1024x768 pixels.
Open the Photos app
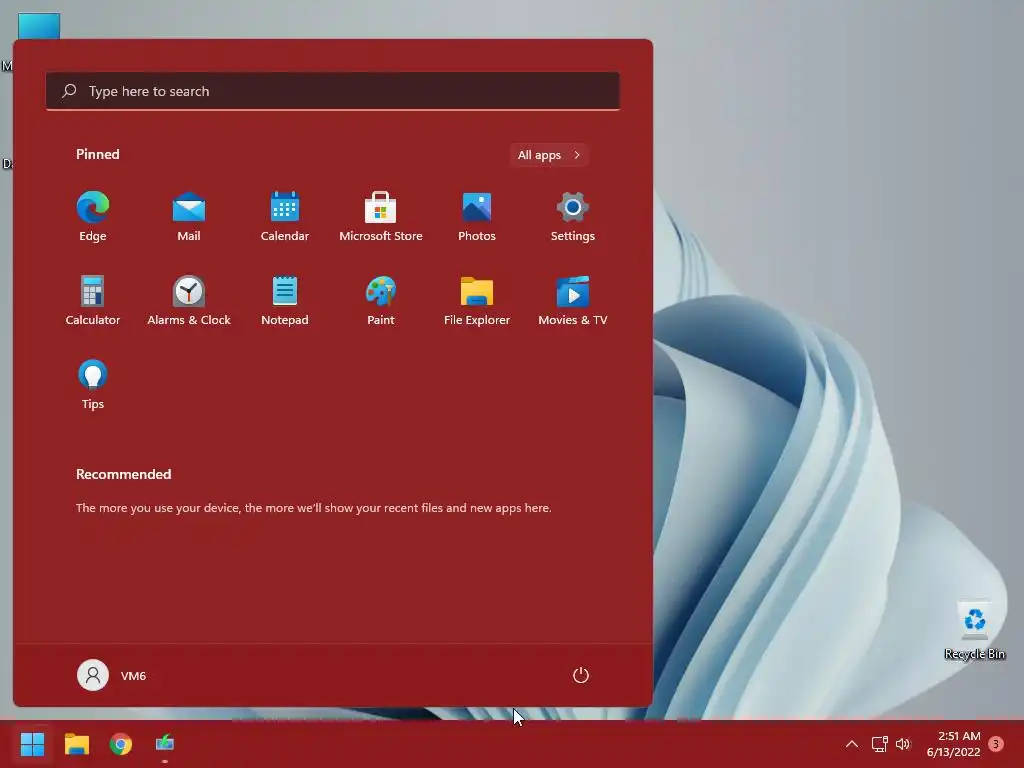477,217
